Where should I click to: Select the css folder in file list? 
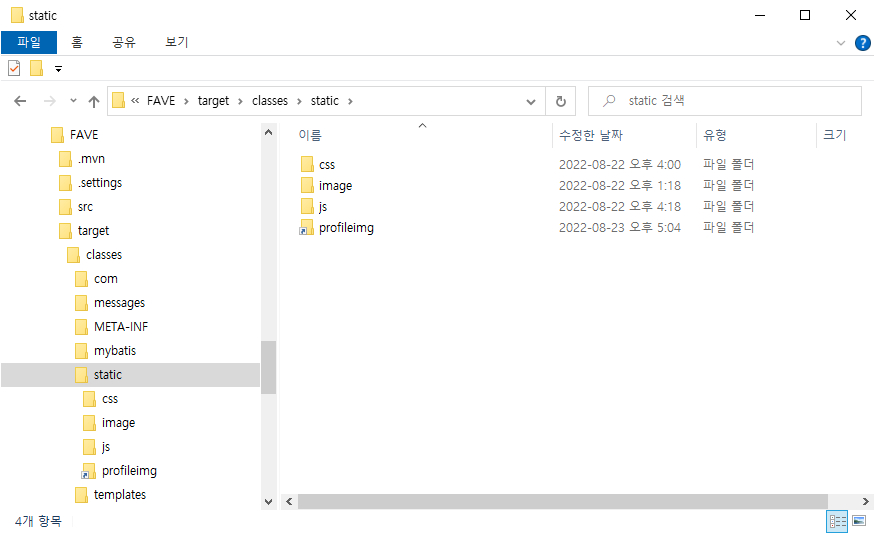[x=327, y=165]
